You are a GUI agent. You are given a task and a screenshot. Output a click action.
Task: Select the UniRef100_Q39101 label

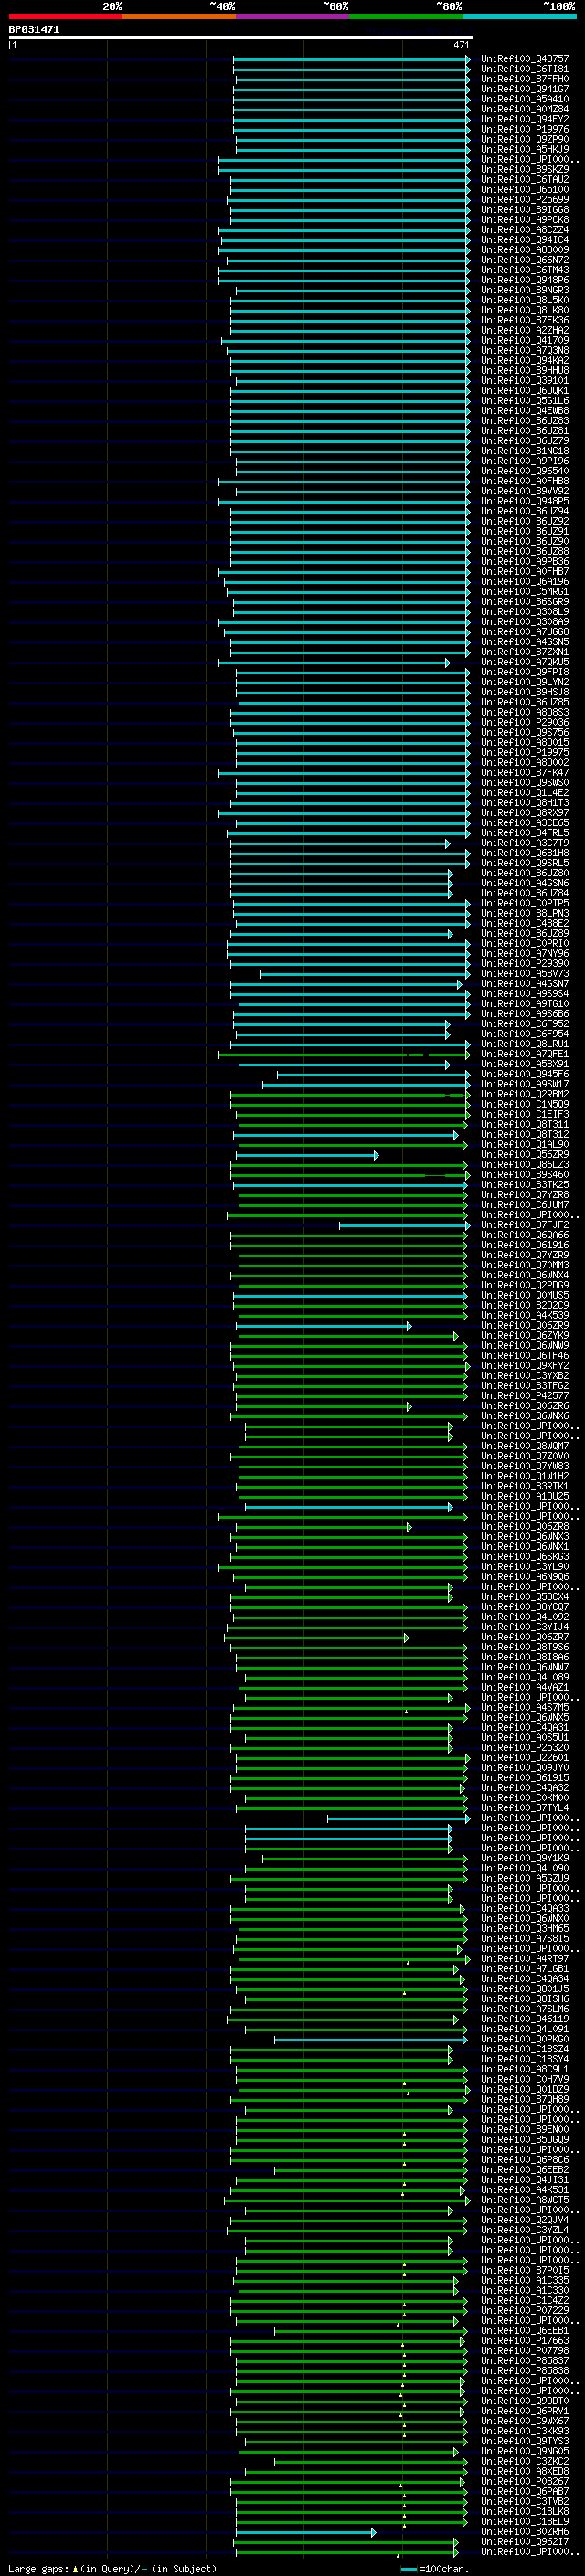point(524,380)
